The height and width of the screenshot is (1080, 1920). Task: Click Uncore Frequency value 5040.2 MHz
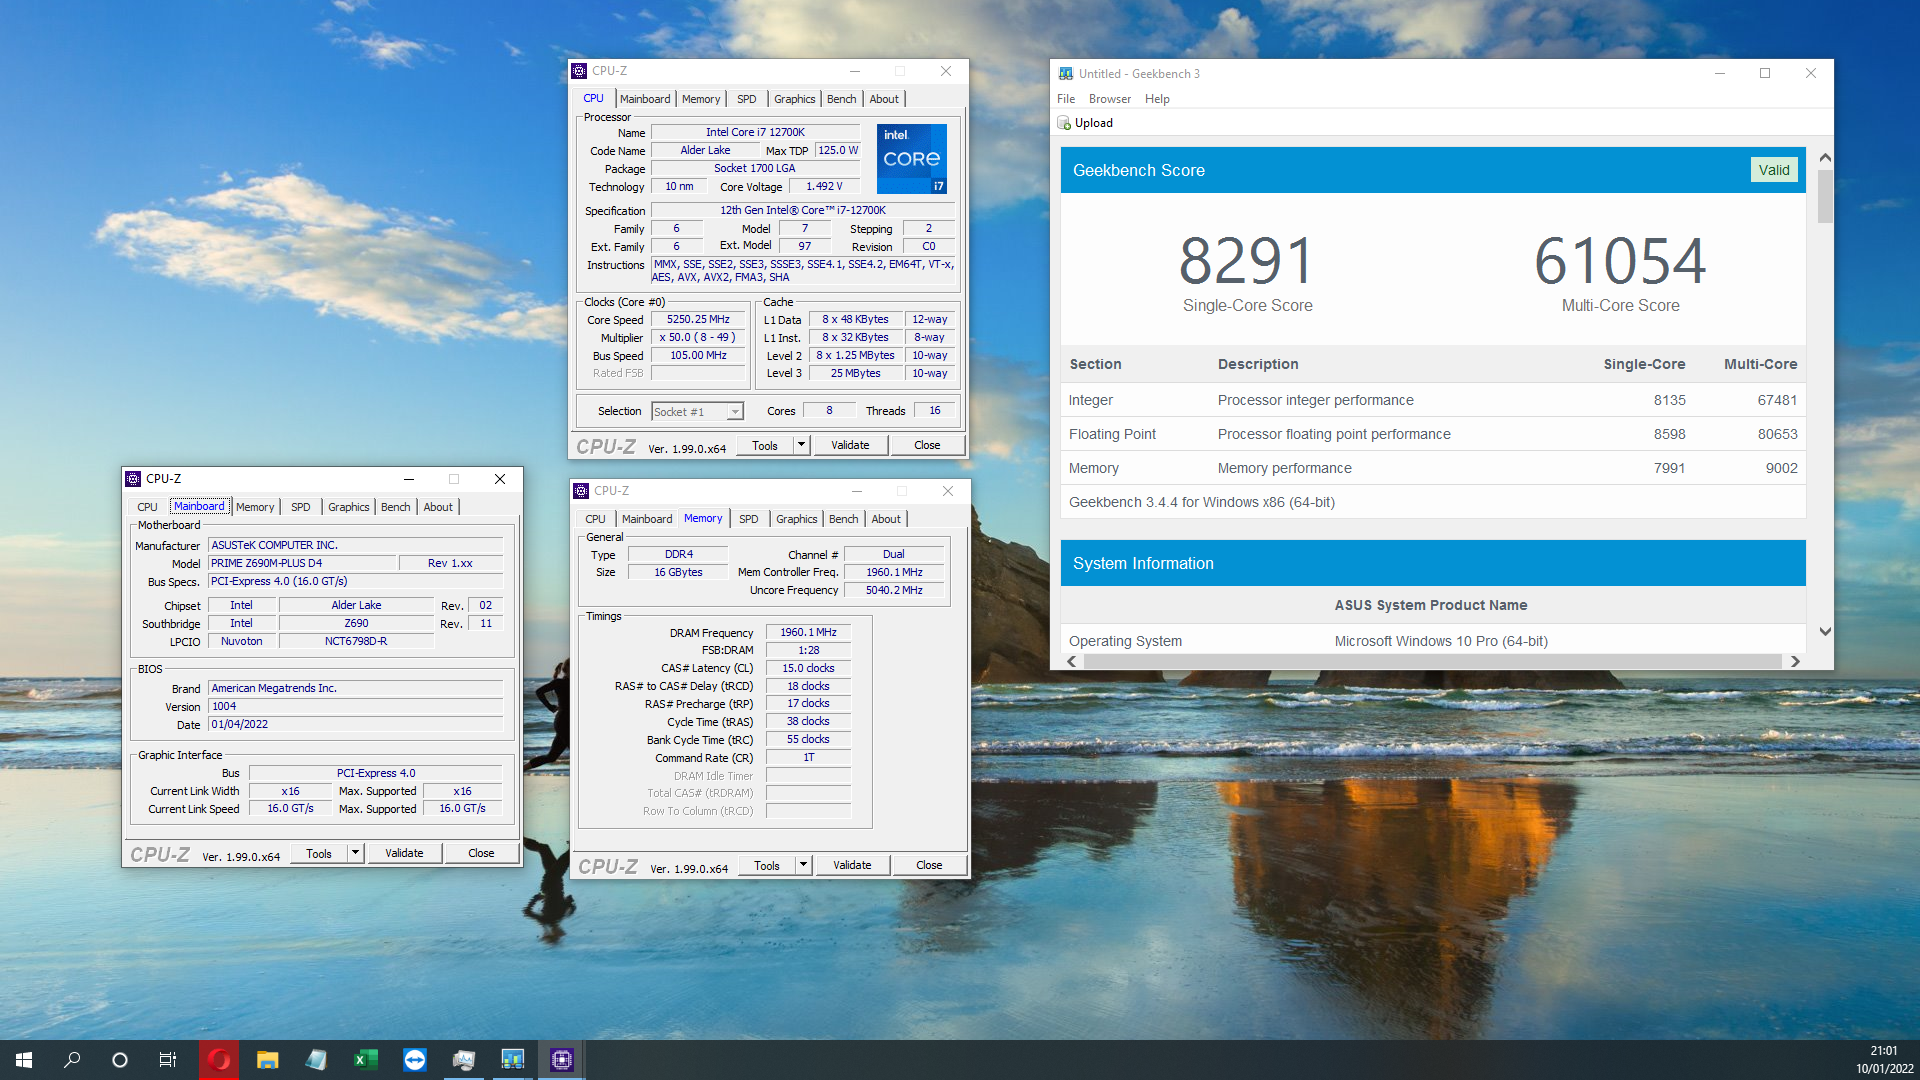[894, 590]
